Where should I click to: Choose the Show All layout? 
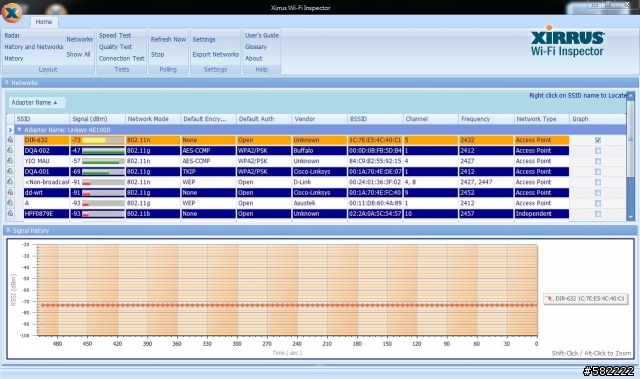[78, 54]
